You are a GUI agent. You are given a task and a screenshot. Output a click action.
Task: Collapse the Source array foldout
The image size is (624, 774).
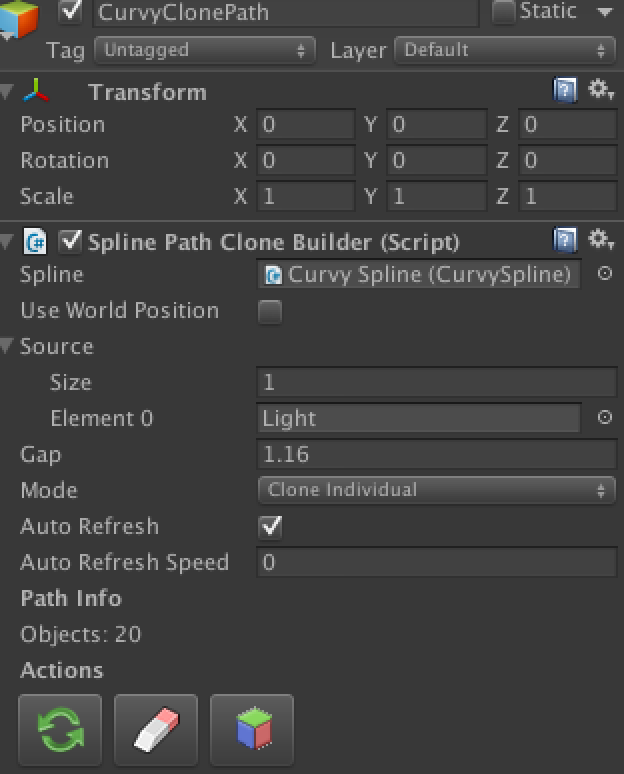click(6, 346)
